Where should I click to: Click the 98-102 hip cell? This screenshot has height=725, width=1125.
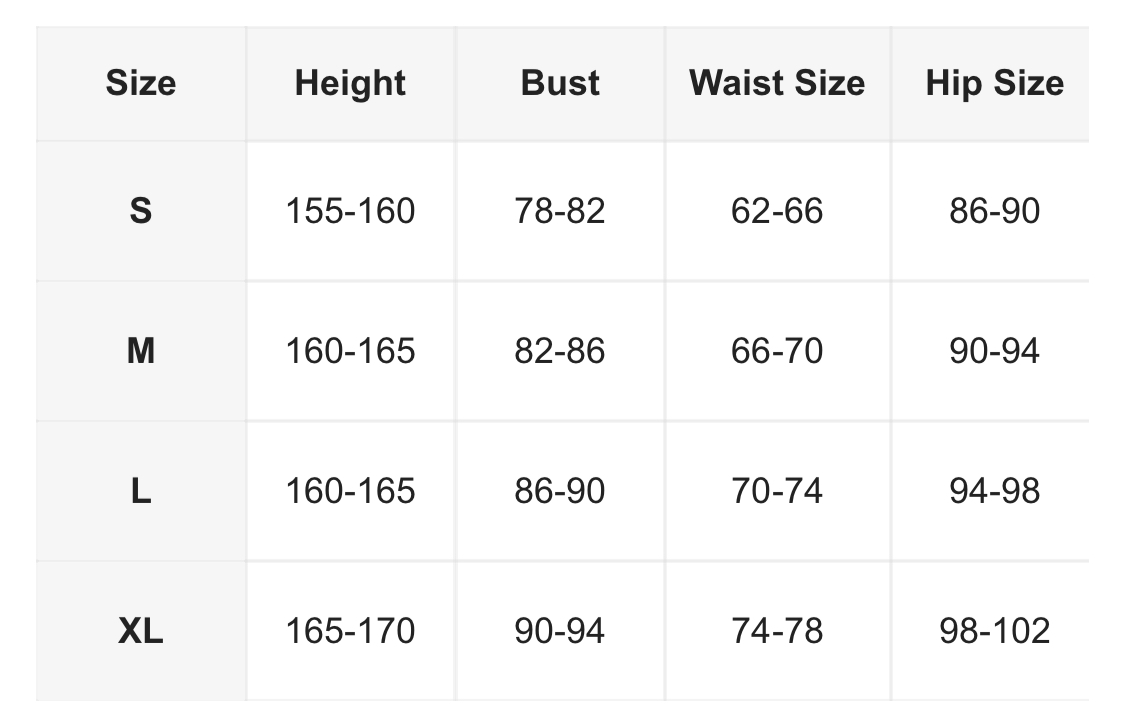(994, 631)
